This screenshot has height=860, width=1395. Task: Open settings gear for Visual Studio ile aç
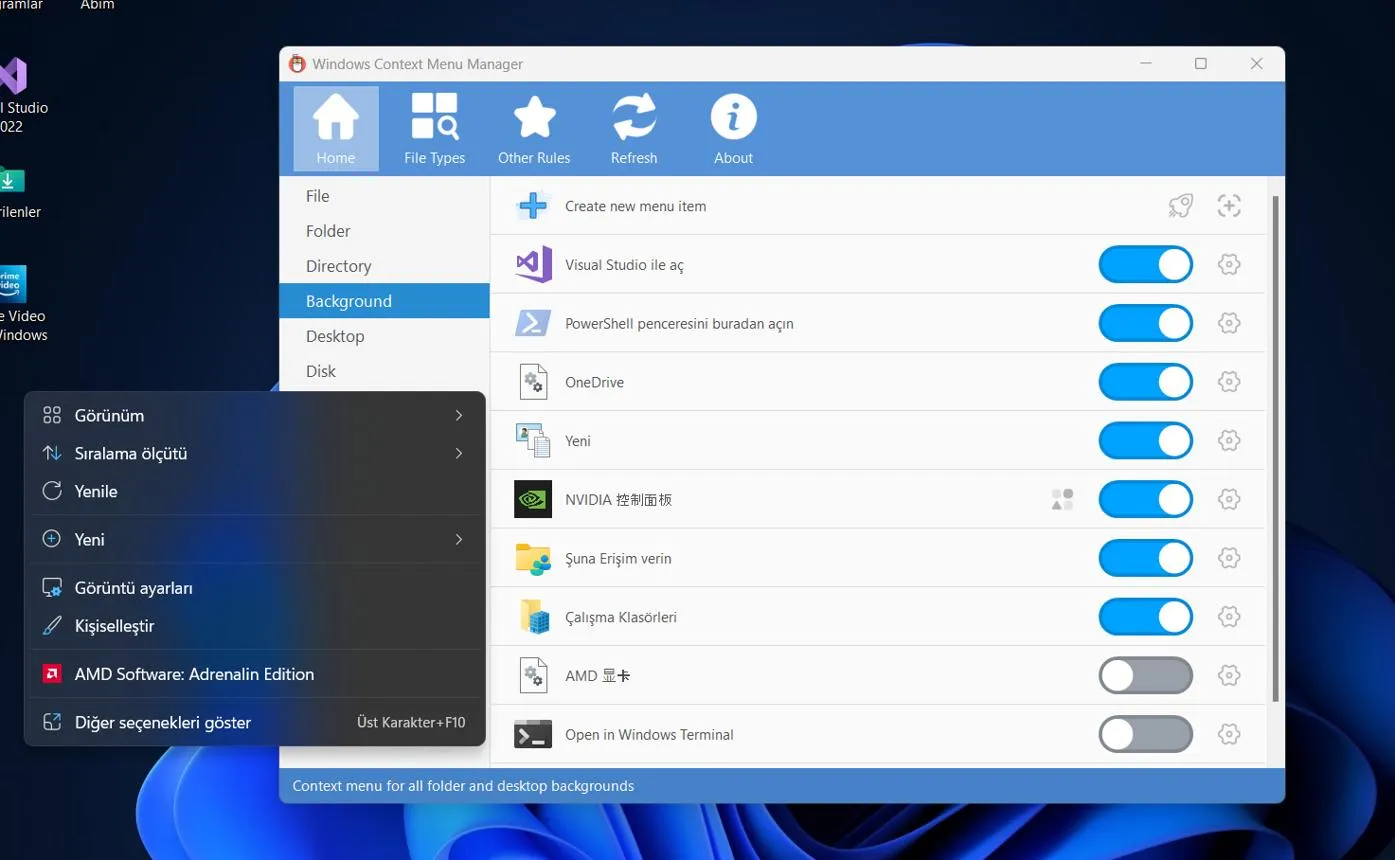[1229, 265]
